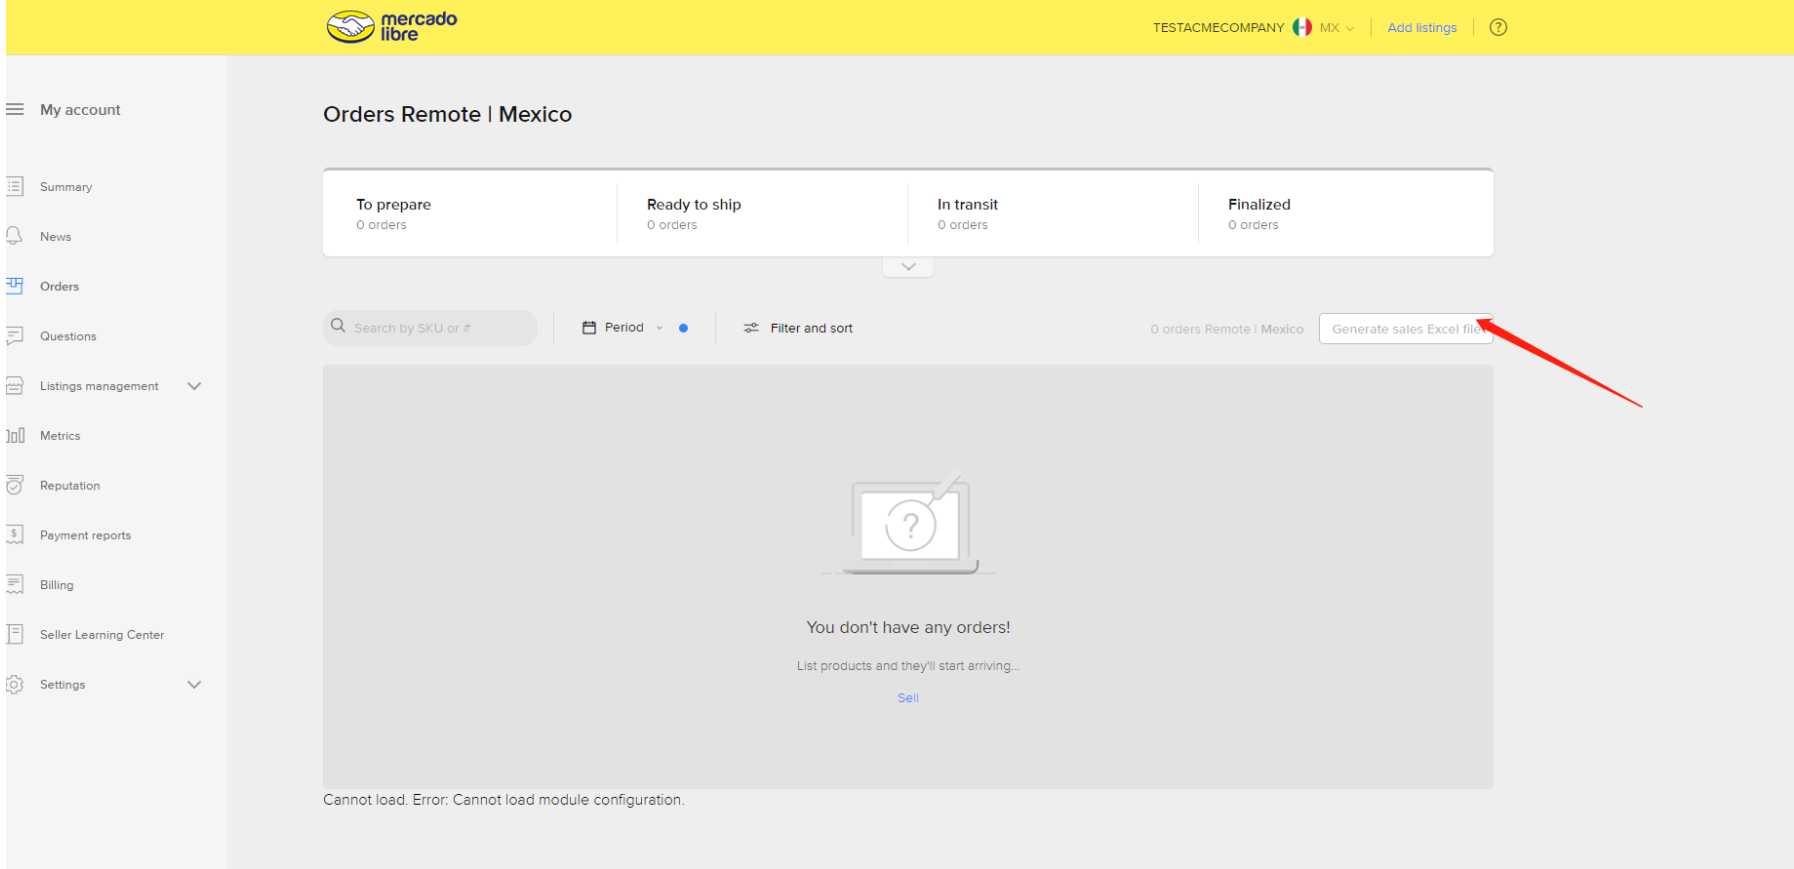This screenshot has width=1794, height=869.
Task: Click the Summary sidebar icon
Action: [15, 186]
